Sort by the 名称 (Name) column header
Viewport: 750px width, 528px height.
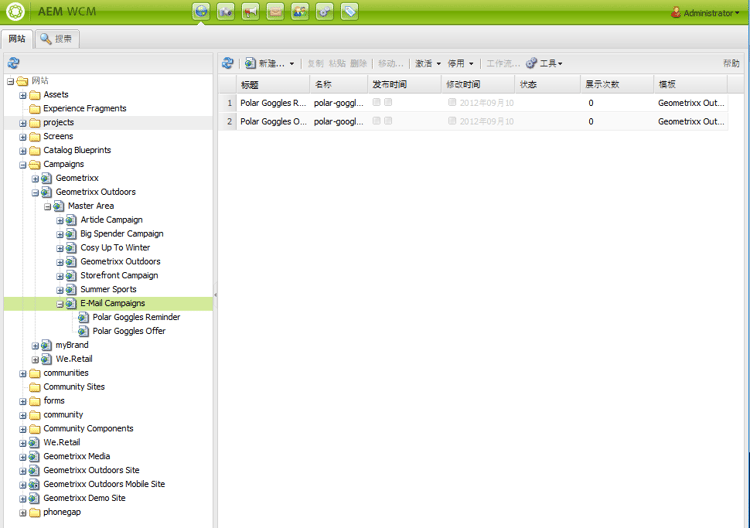339,85
